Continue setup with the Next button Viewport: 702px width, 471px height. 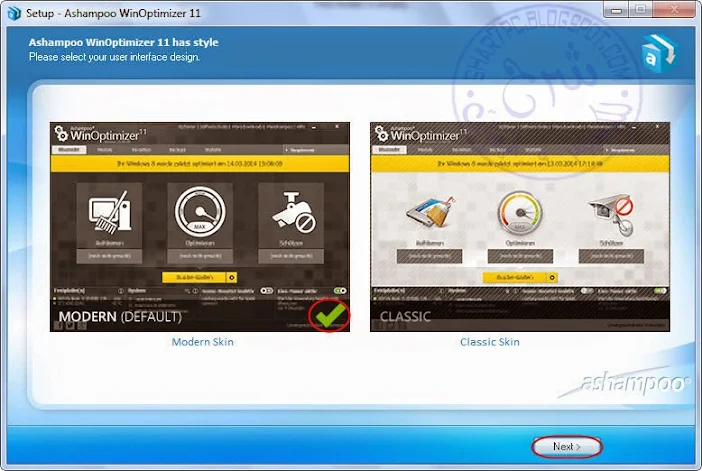coord(567,446)
